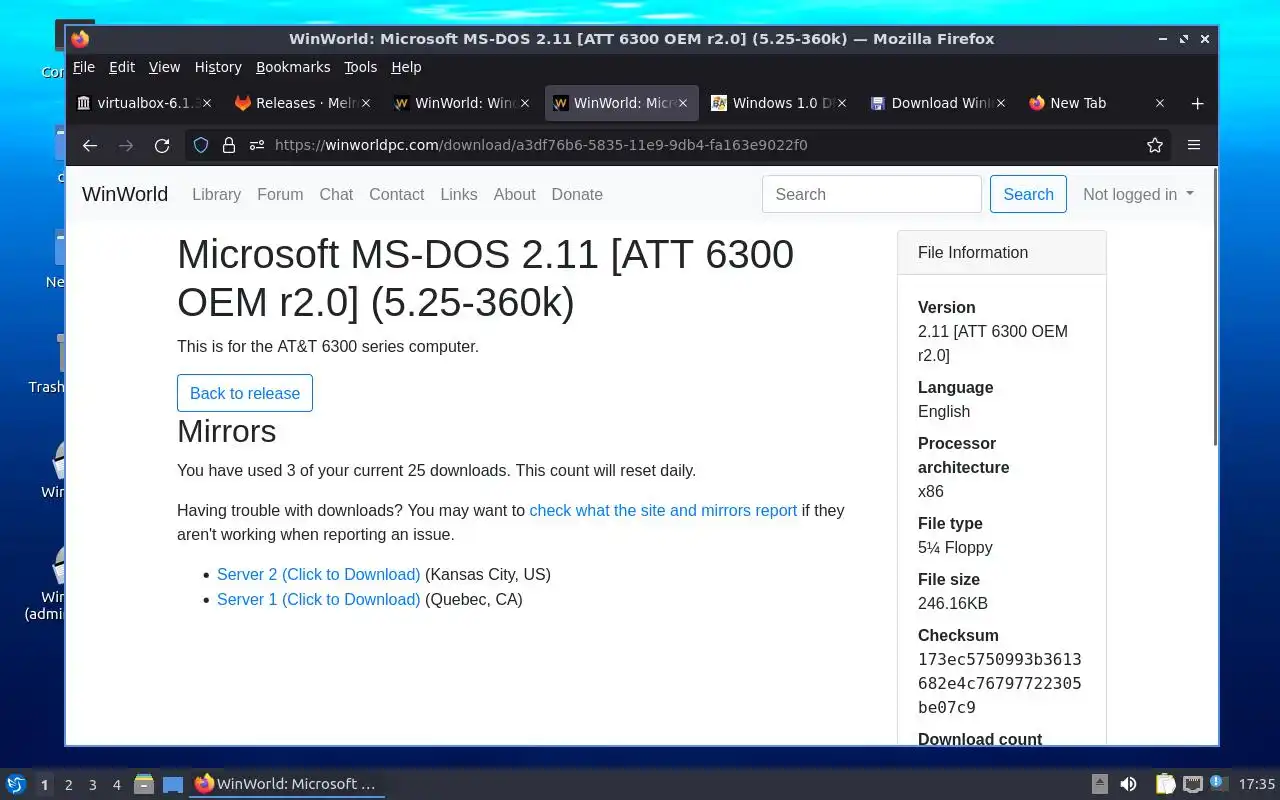Screen dimensions: 1280x800
Task: Open the Help menu
Action: (x=406, y=67)
